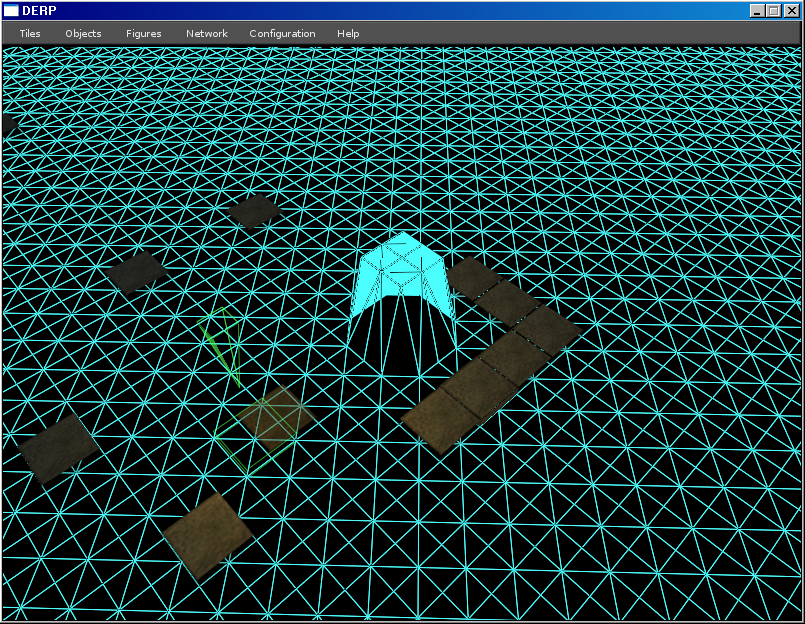Maximize the DERP window
This screenshot has height=624, width=805.
774,11
